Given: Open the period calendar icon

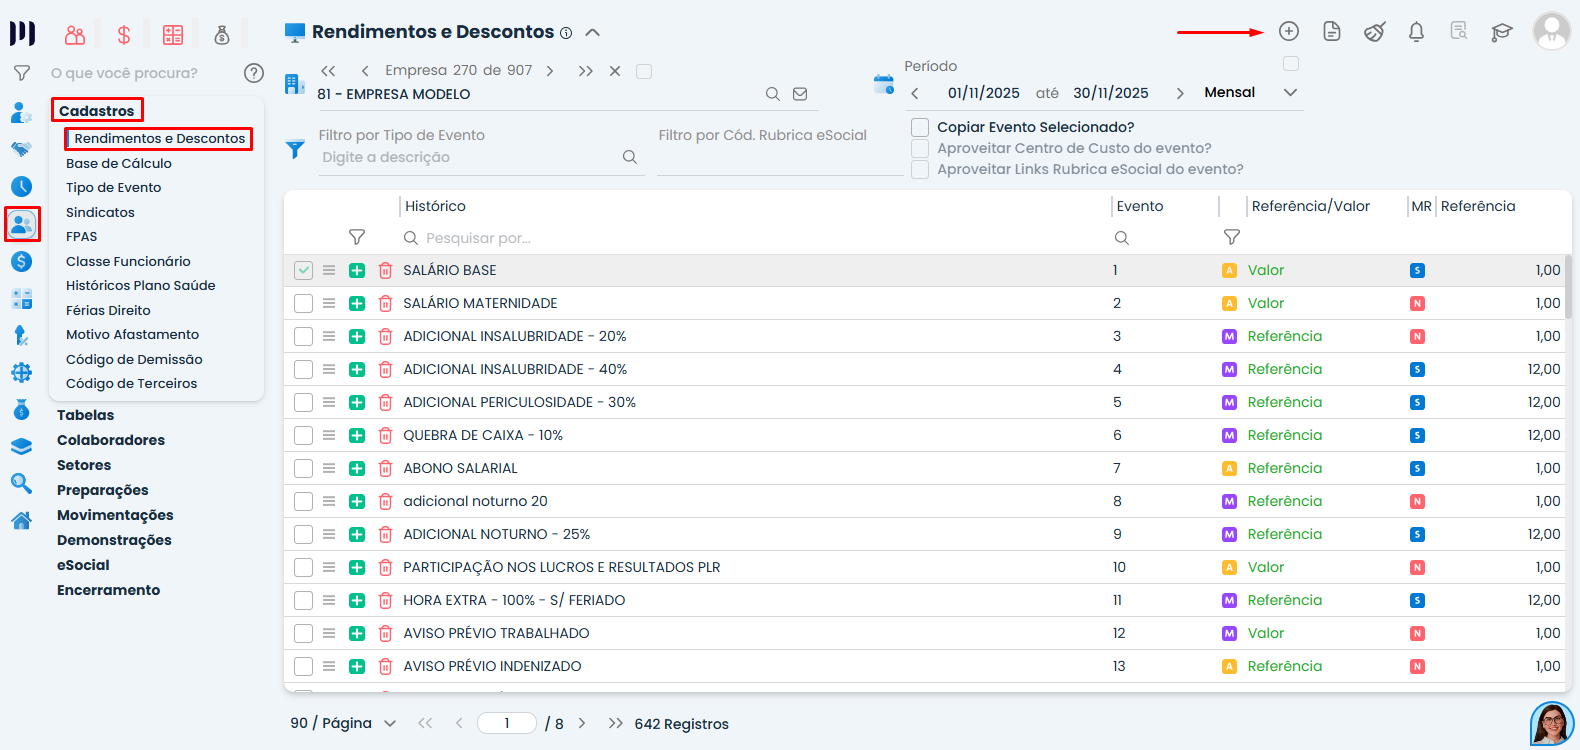Looking at the screenshot, I should click(883, 85).
